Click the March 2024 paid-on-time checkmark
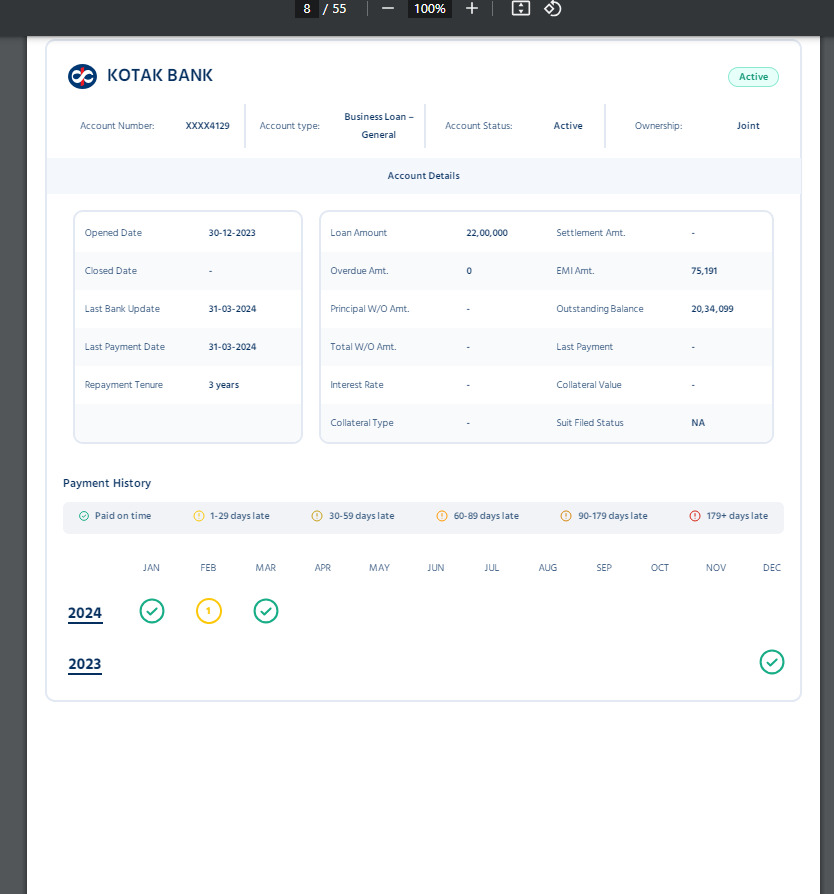The image size is (834, 894). 266,611
